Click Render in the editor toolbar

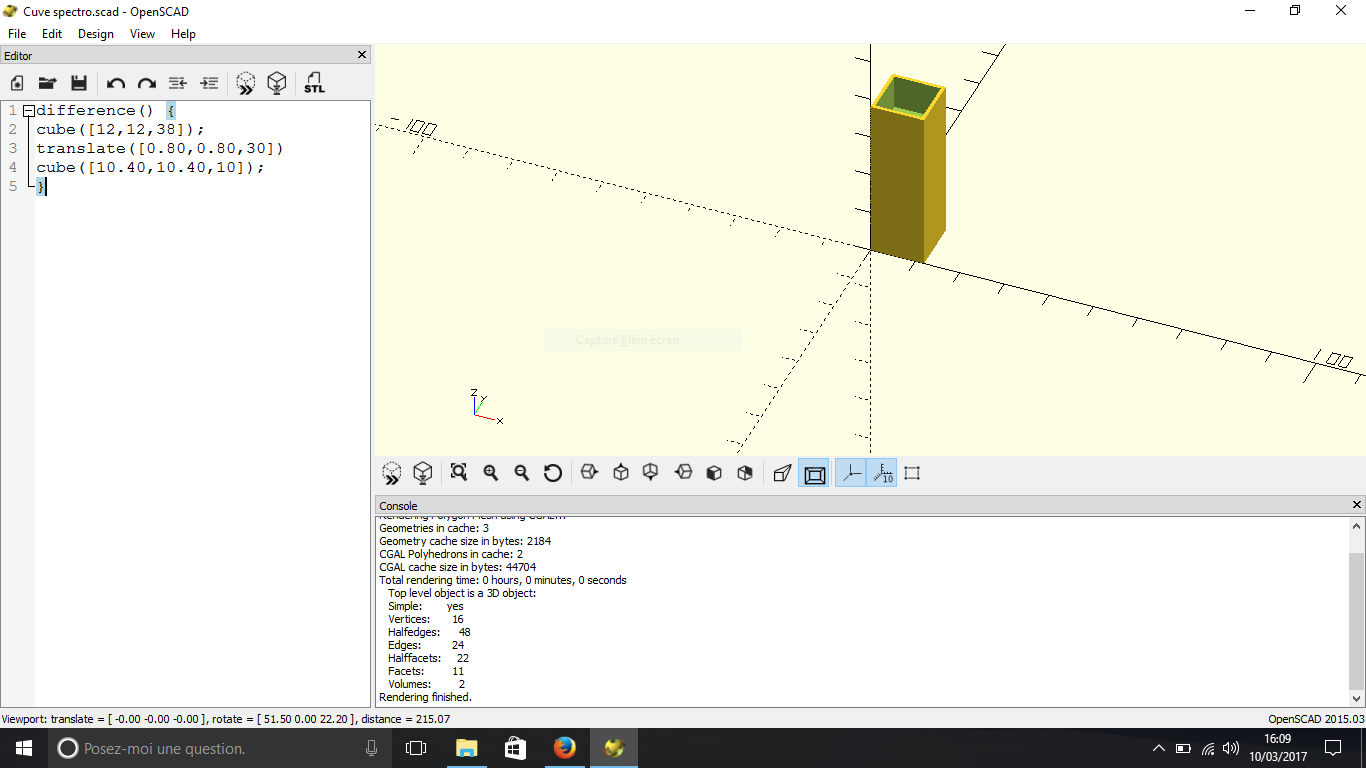coord(277,83)
